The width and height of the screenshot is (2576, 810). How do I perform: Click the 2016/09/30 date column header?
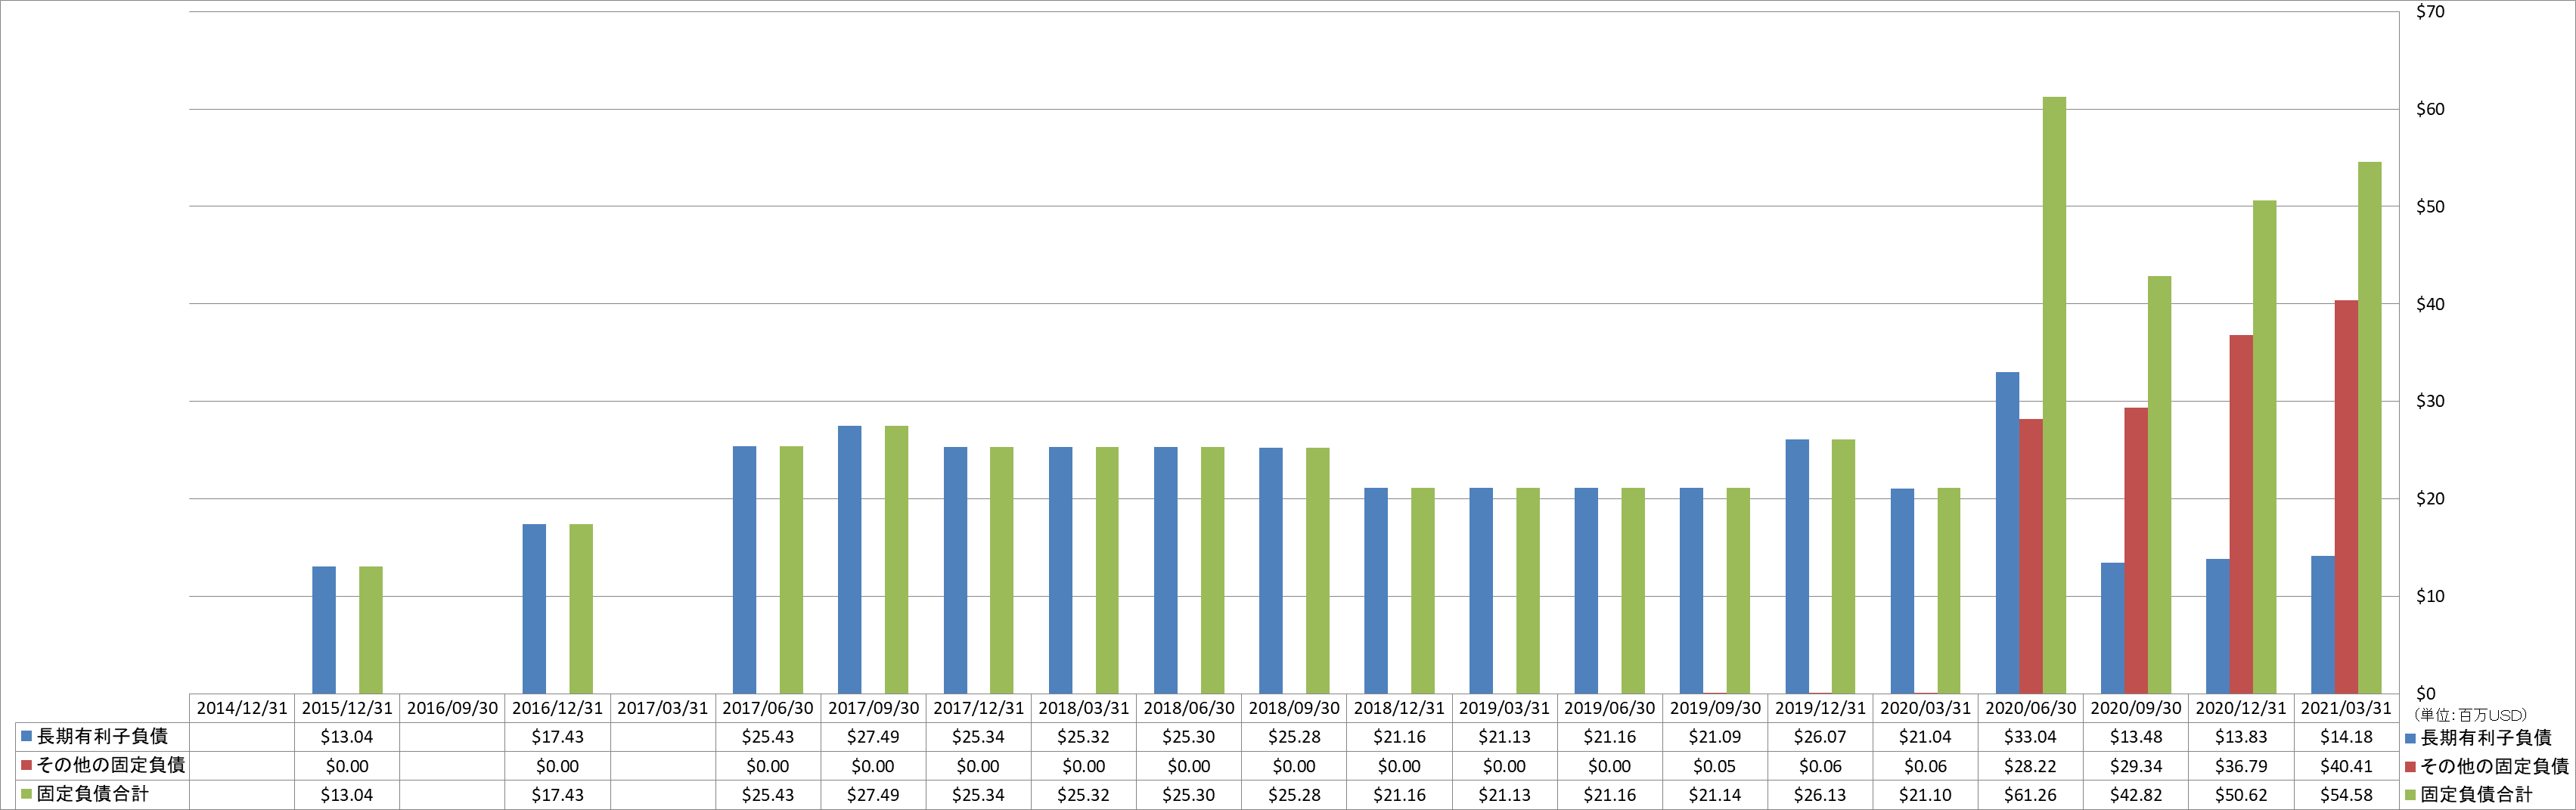tap(452, 708)
